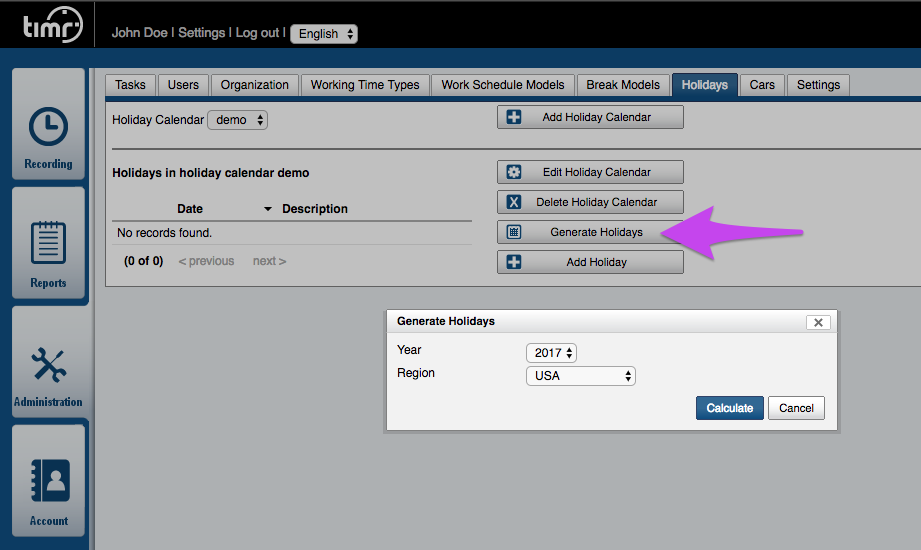
Task: Click the Add Holiday button
Action: pyautogui.click(x=590, y=262)
